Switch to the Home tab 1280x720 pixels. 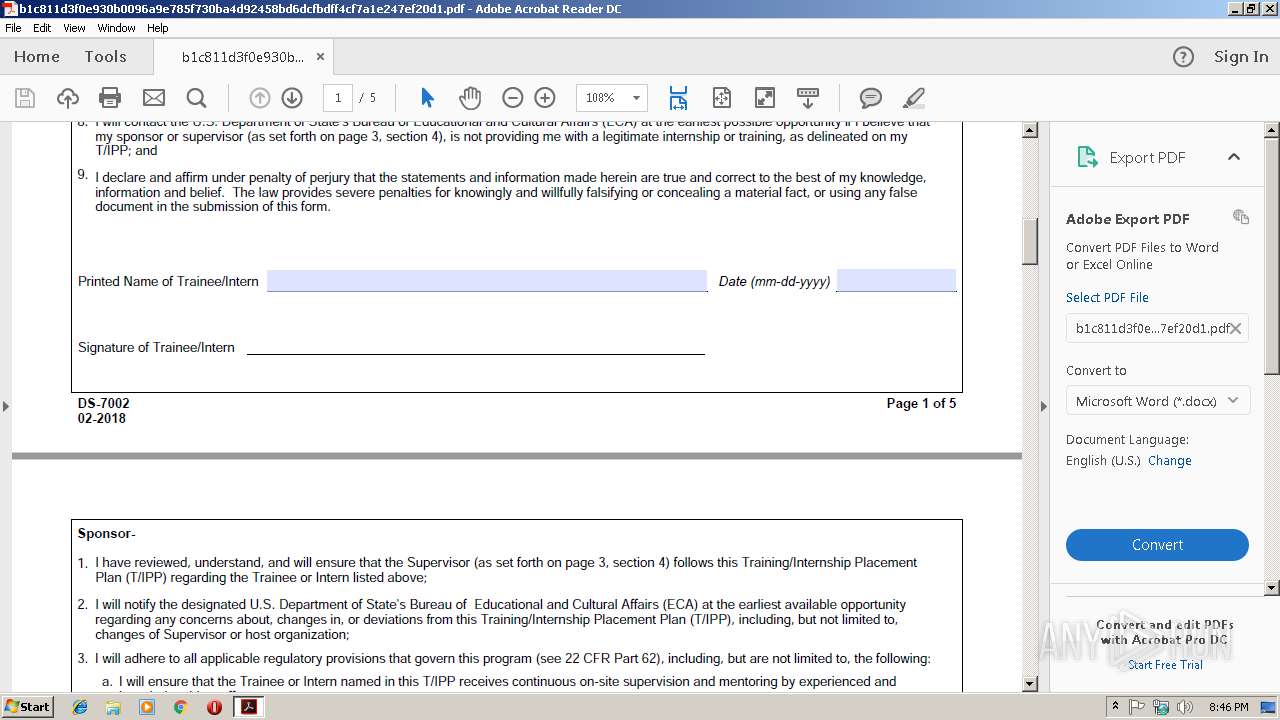(37, 57)
